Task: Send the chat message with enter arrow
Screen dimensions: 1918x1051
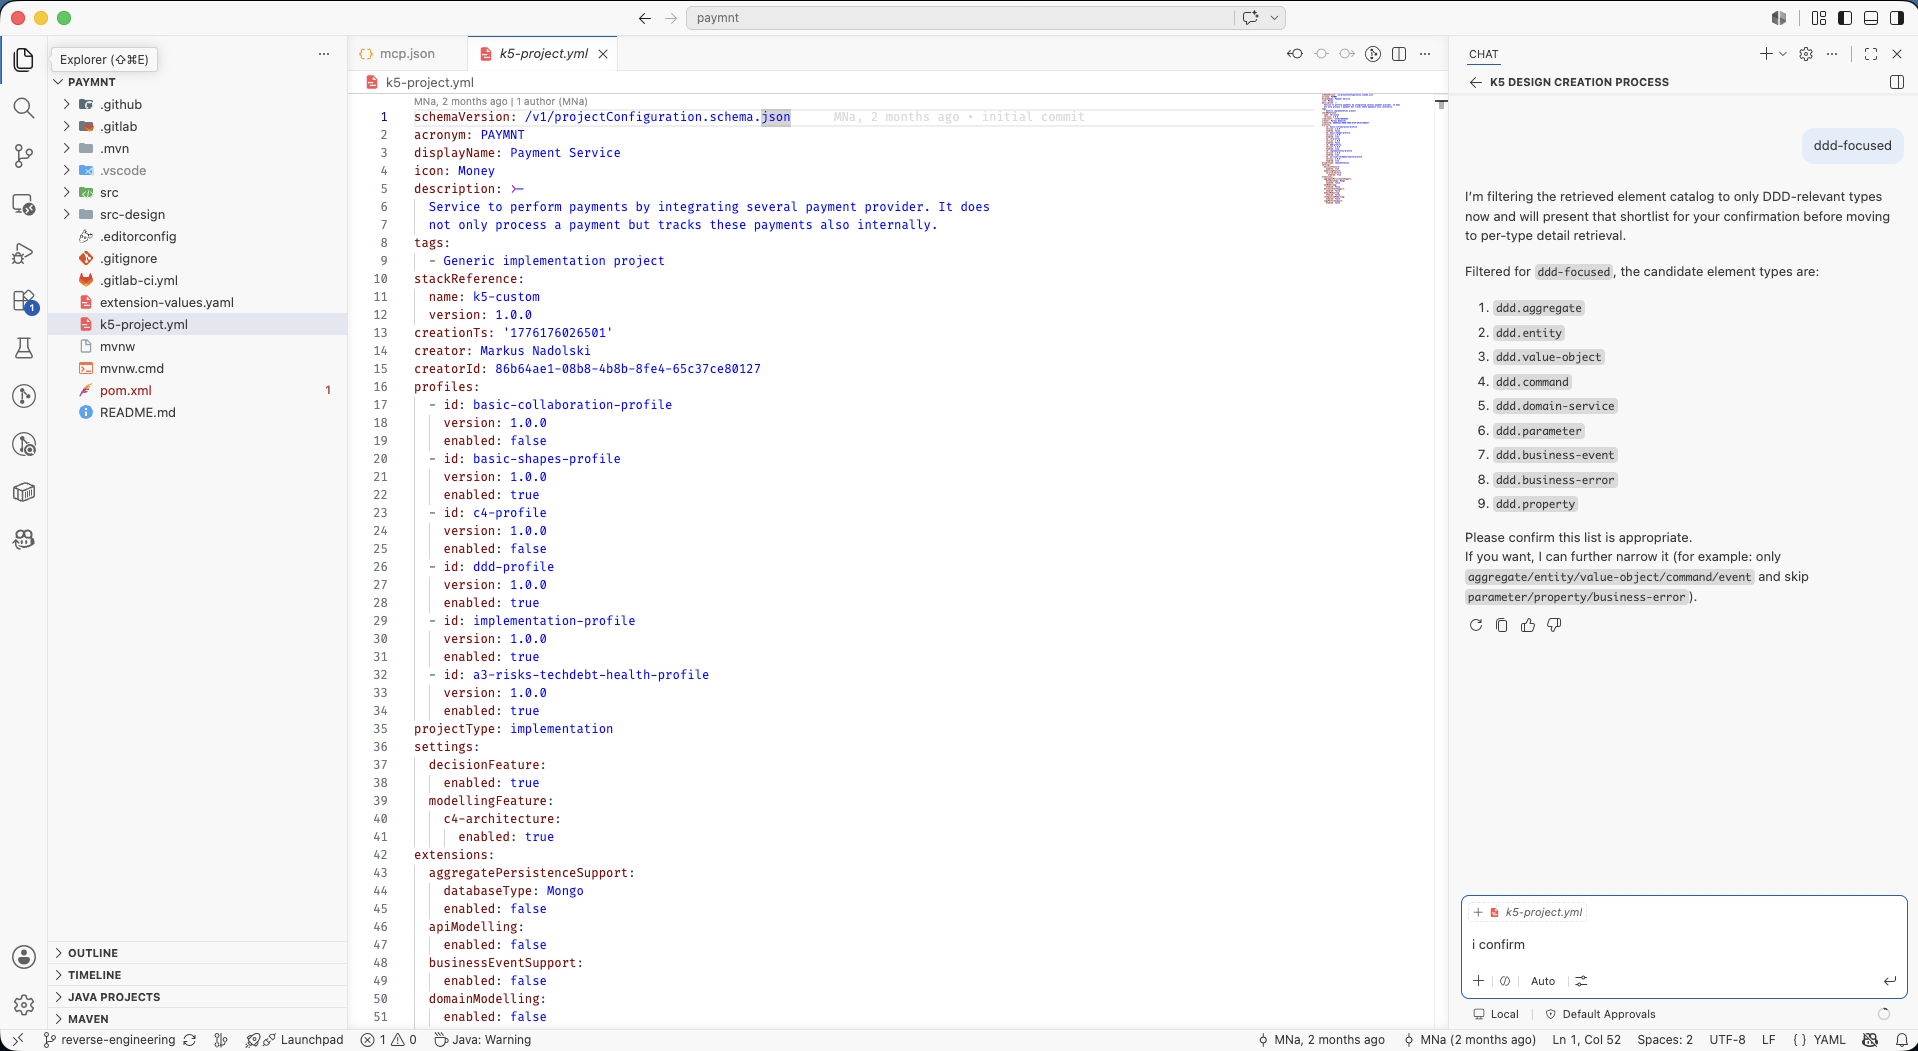Action: (1889, 981)
